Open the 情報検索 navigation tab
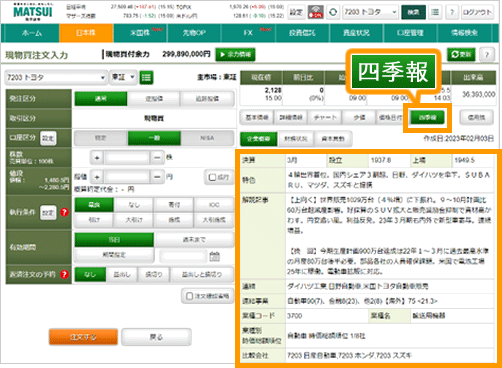The image size is (502, 368). [x=464, y=33]
